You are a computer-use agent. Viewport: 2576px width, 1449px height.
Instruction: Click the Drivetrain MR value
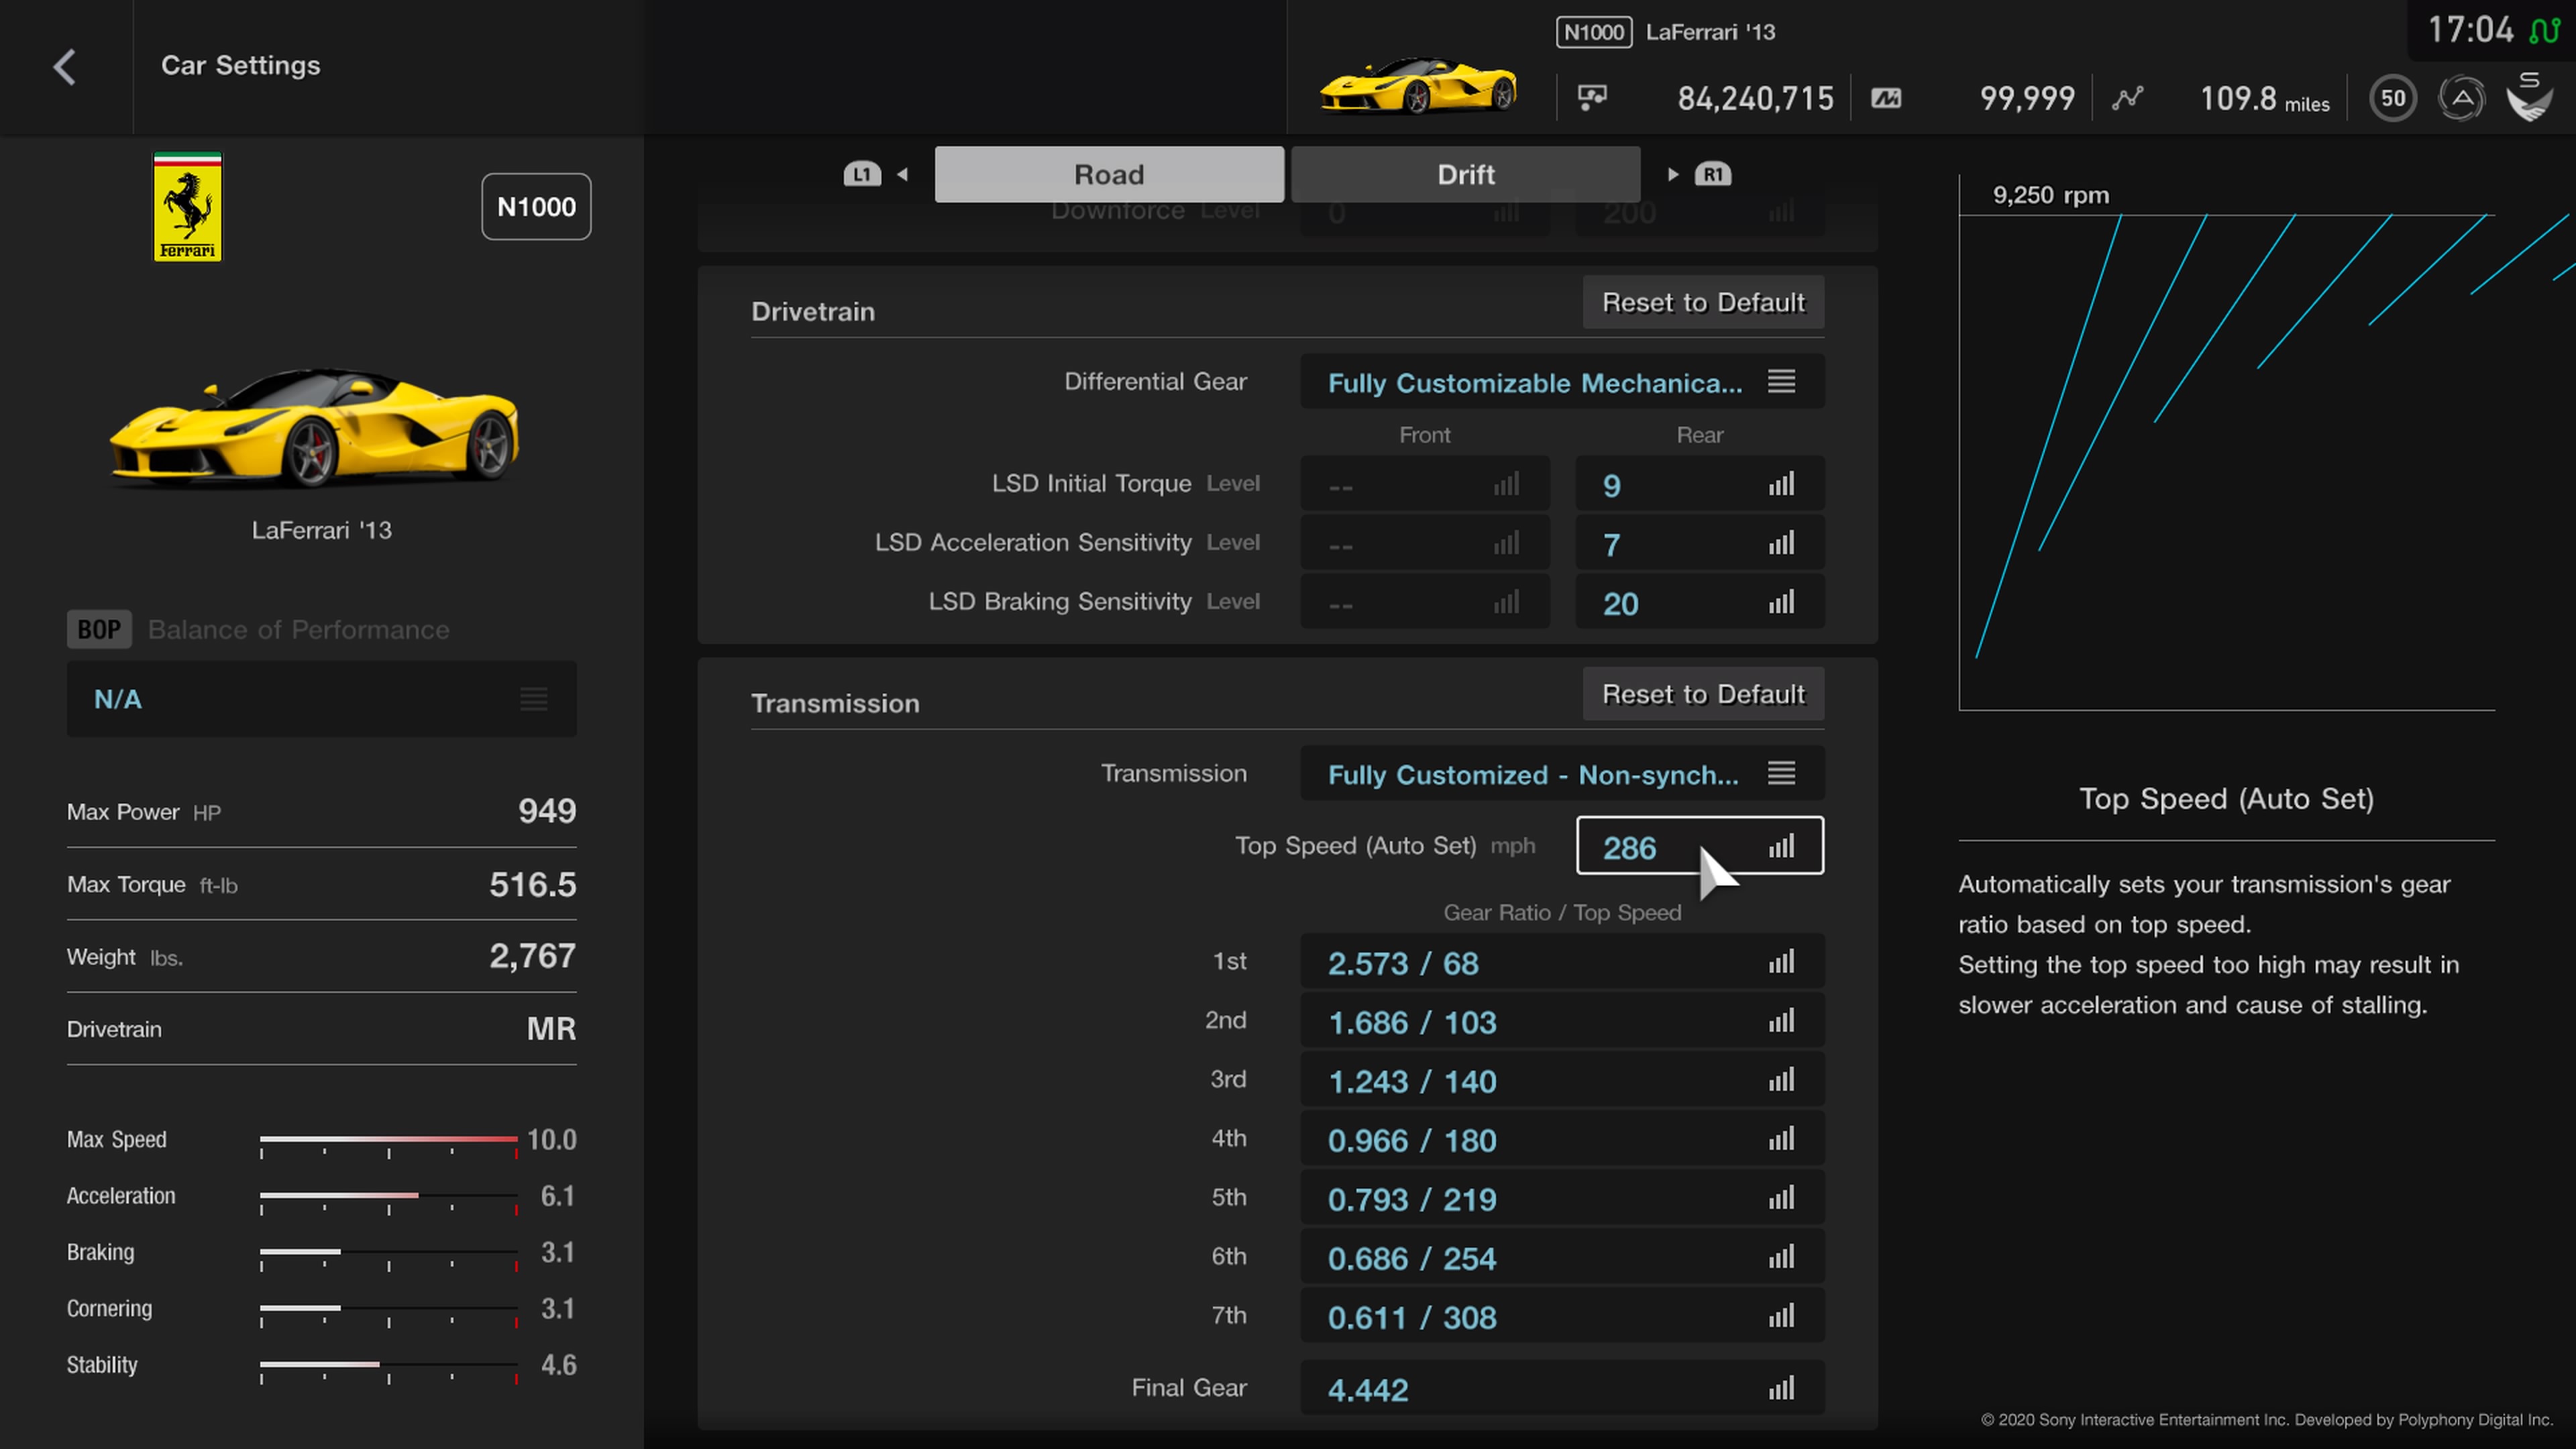coord(551,1029)
